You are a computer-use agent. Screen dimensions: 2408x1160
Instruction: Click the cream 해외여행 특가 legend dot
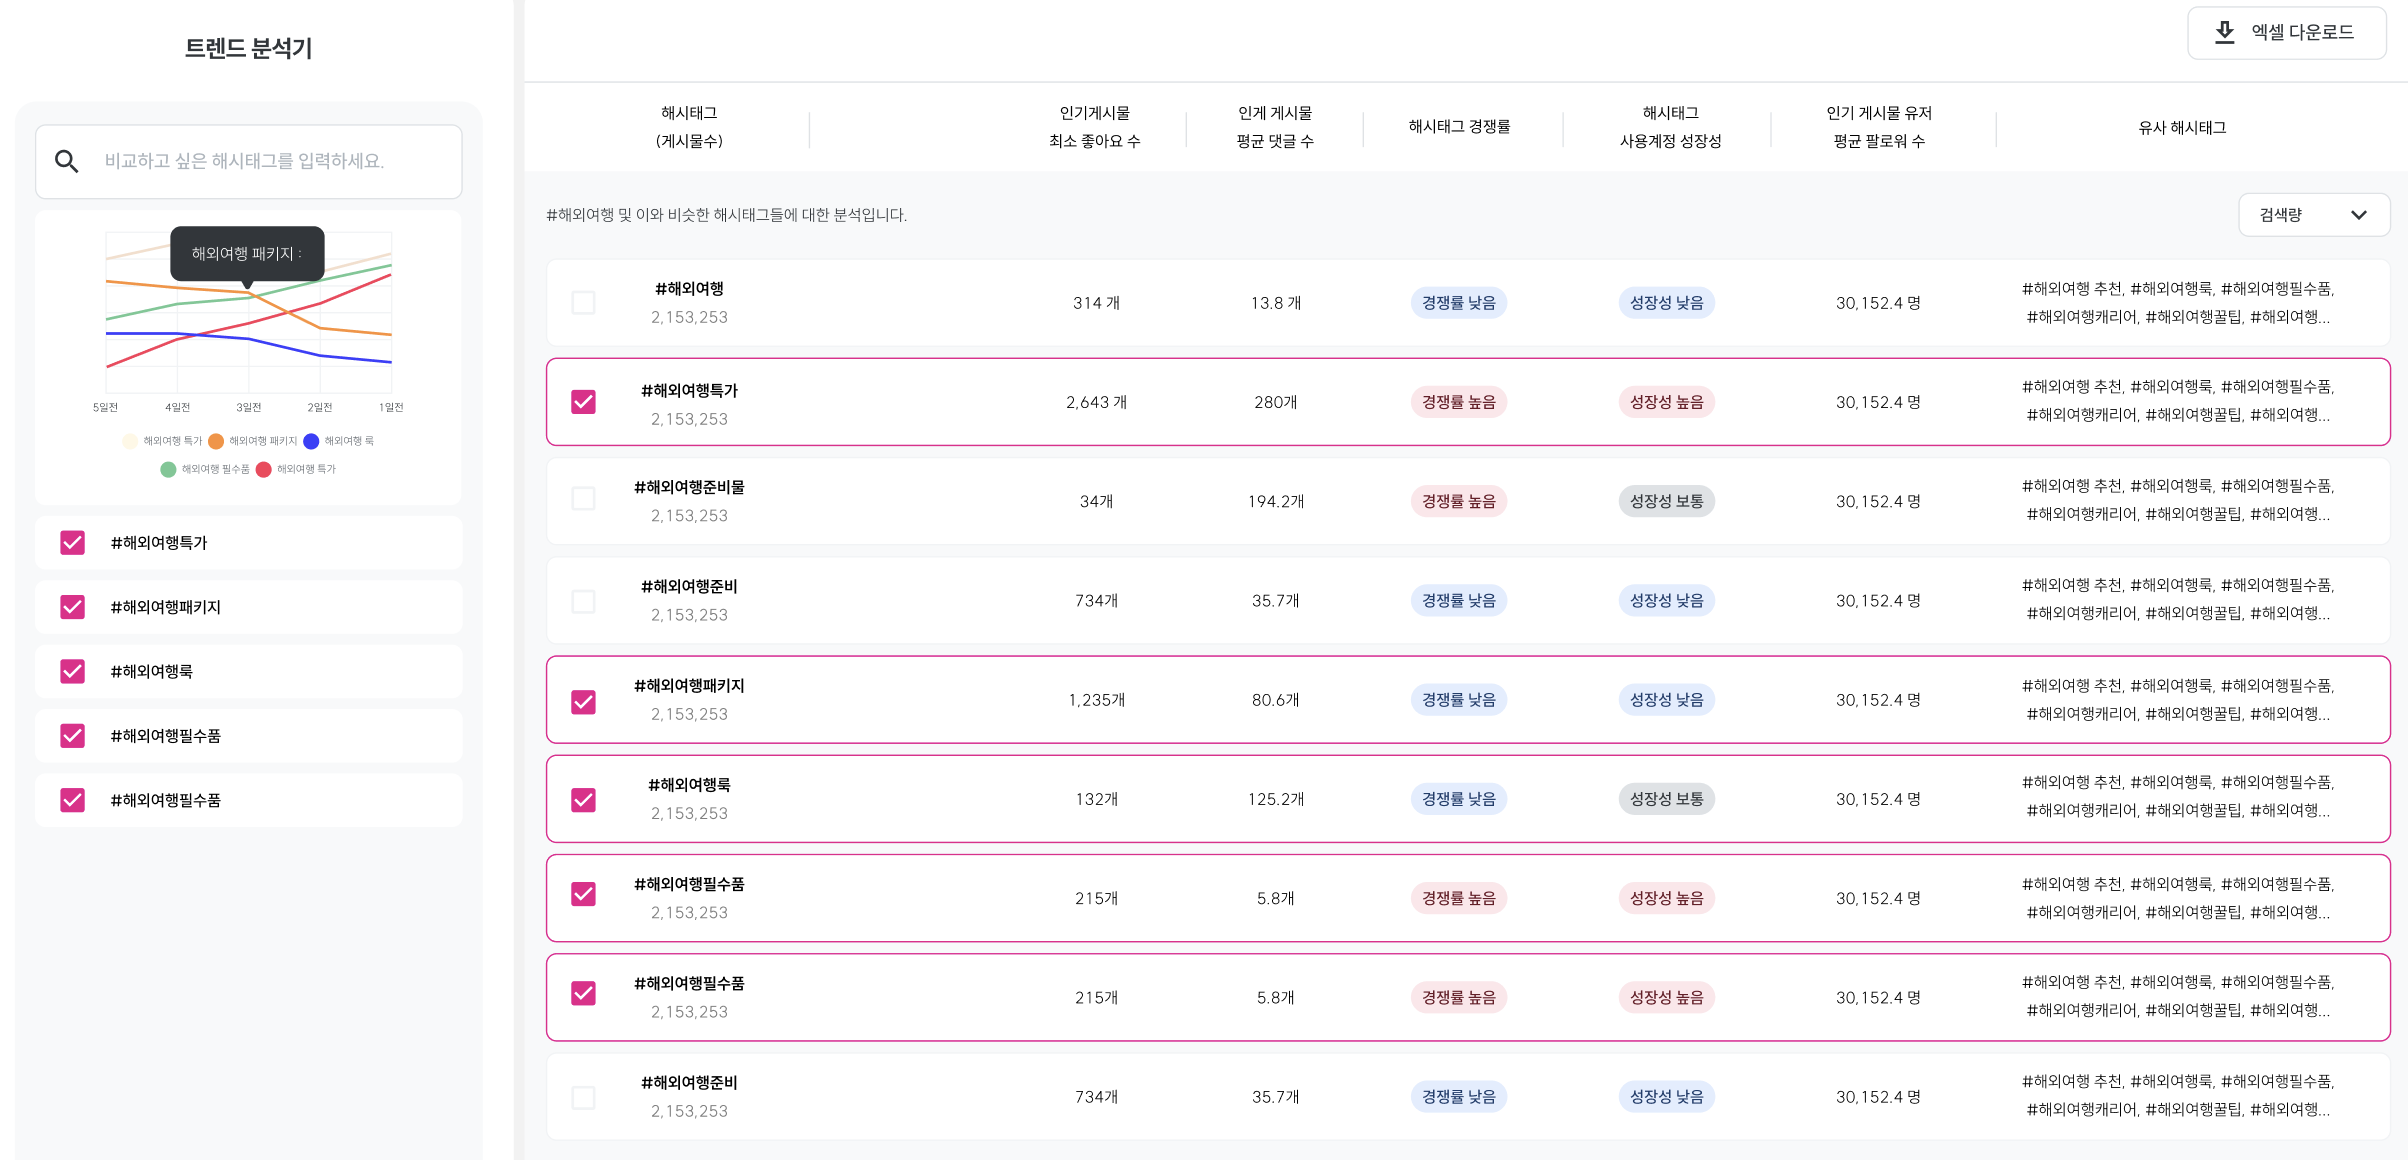(130, 441)
